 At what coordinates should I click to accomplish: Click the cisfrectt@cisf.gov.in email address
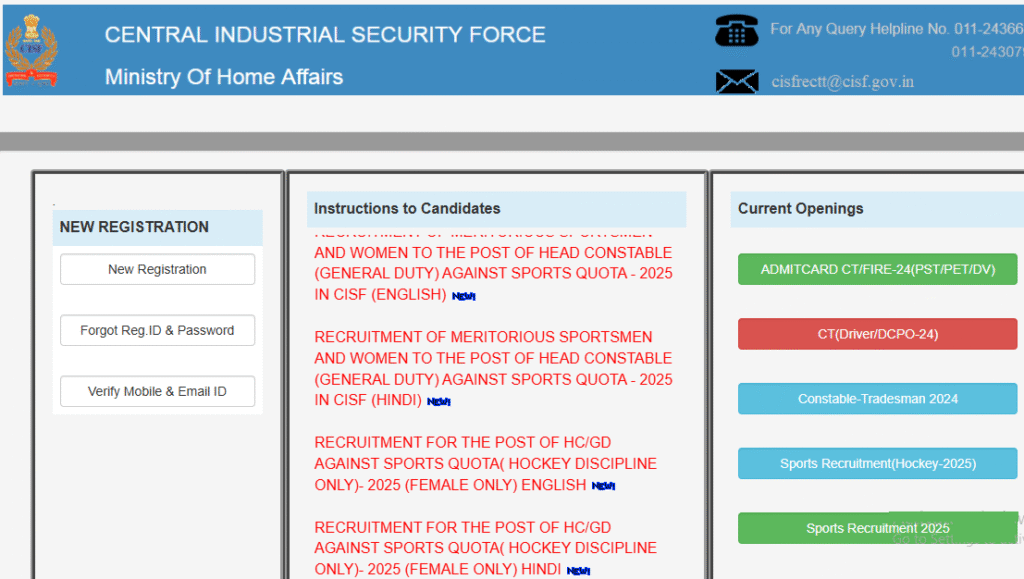(x=842, y=82)
